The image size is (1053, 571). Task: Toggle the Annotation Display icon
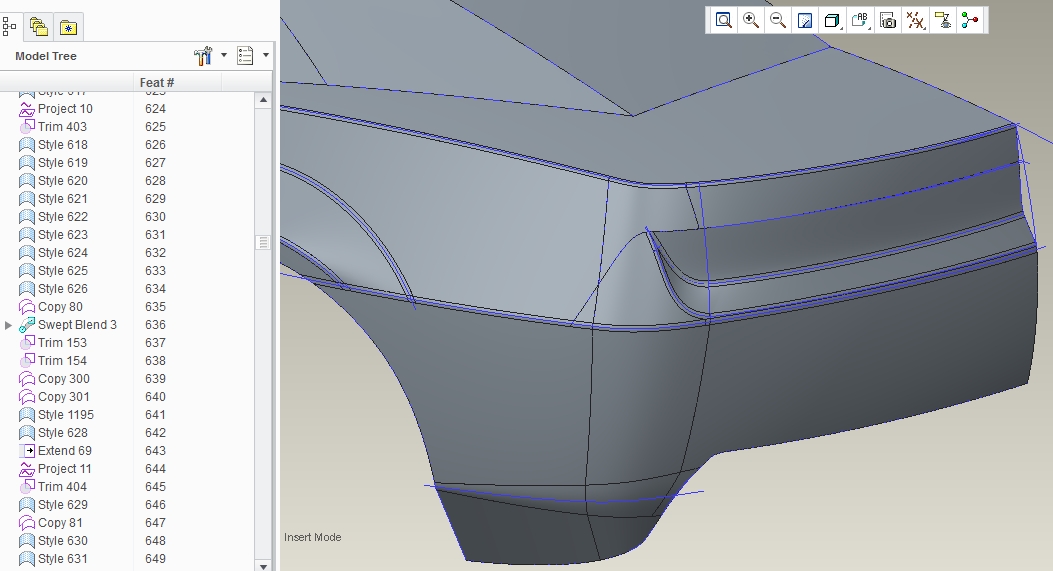pyautogui.click(x=943, y=20)
